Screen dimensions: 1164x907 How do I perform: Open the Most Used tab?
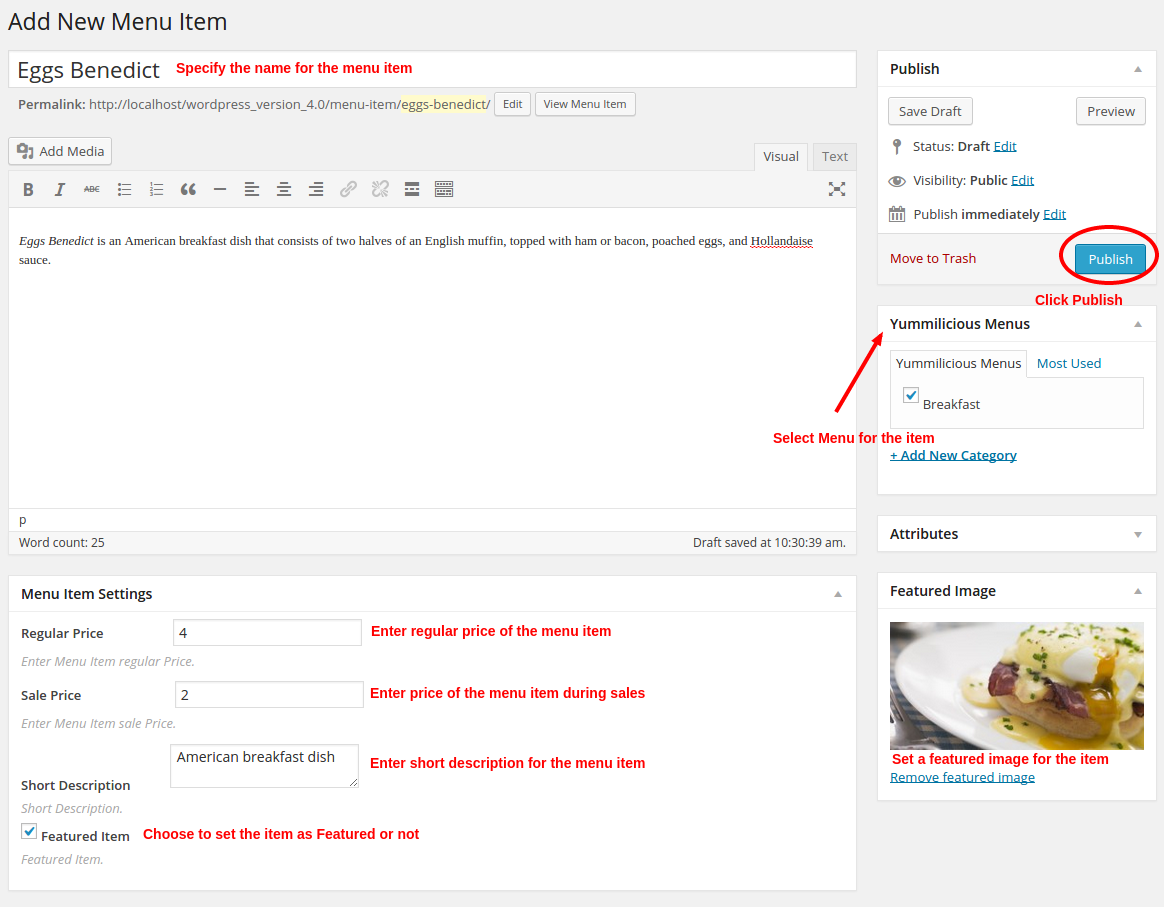coord(1068,363)
